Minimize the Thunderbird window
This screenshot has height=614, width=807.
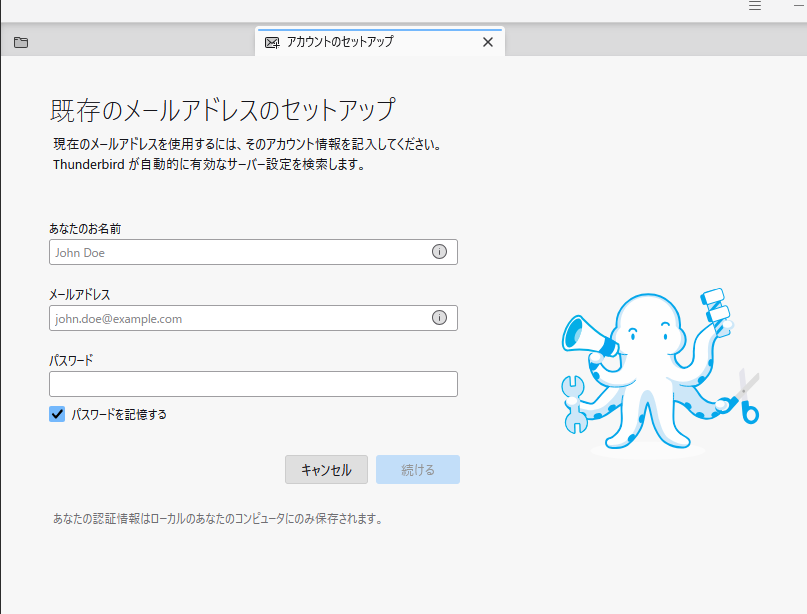coord(798,6)
